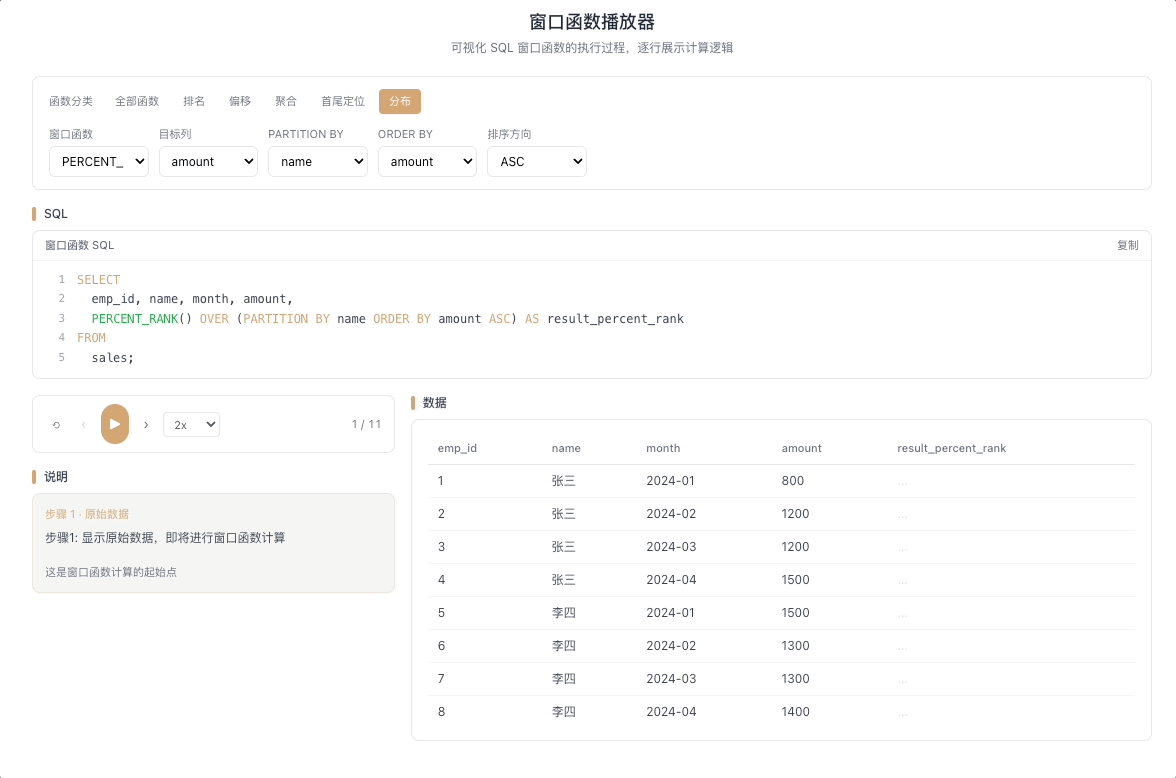Click the 窗口函数播放器 page title
Image resolution: width=1176 pixels, height=778 pixels.
click(592, 22)
